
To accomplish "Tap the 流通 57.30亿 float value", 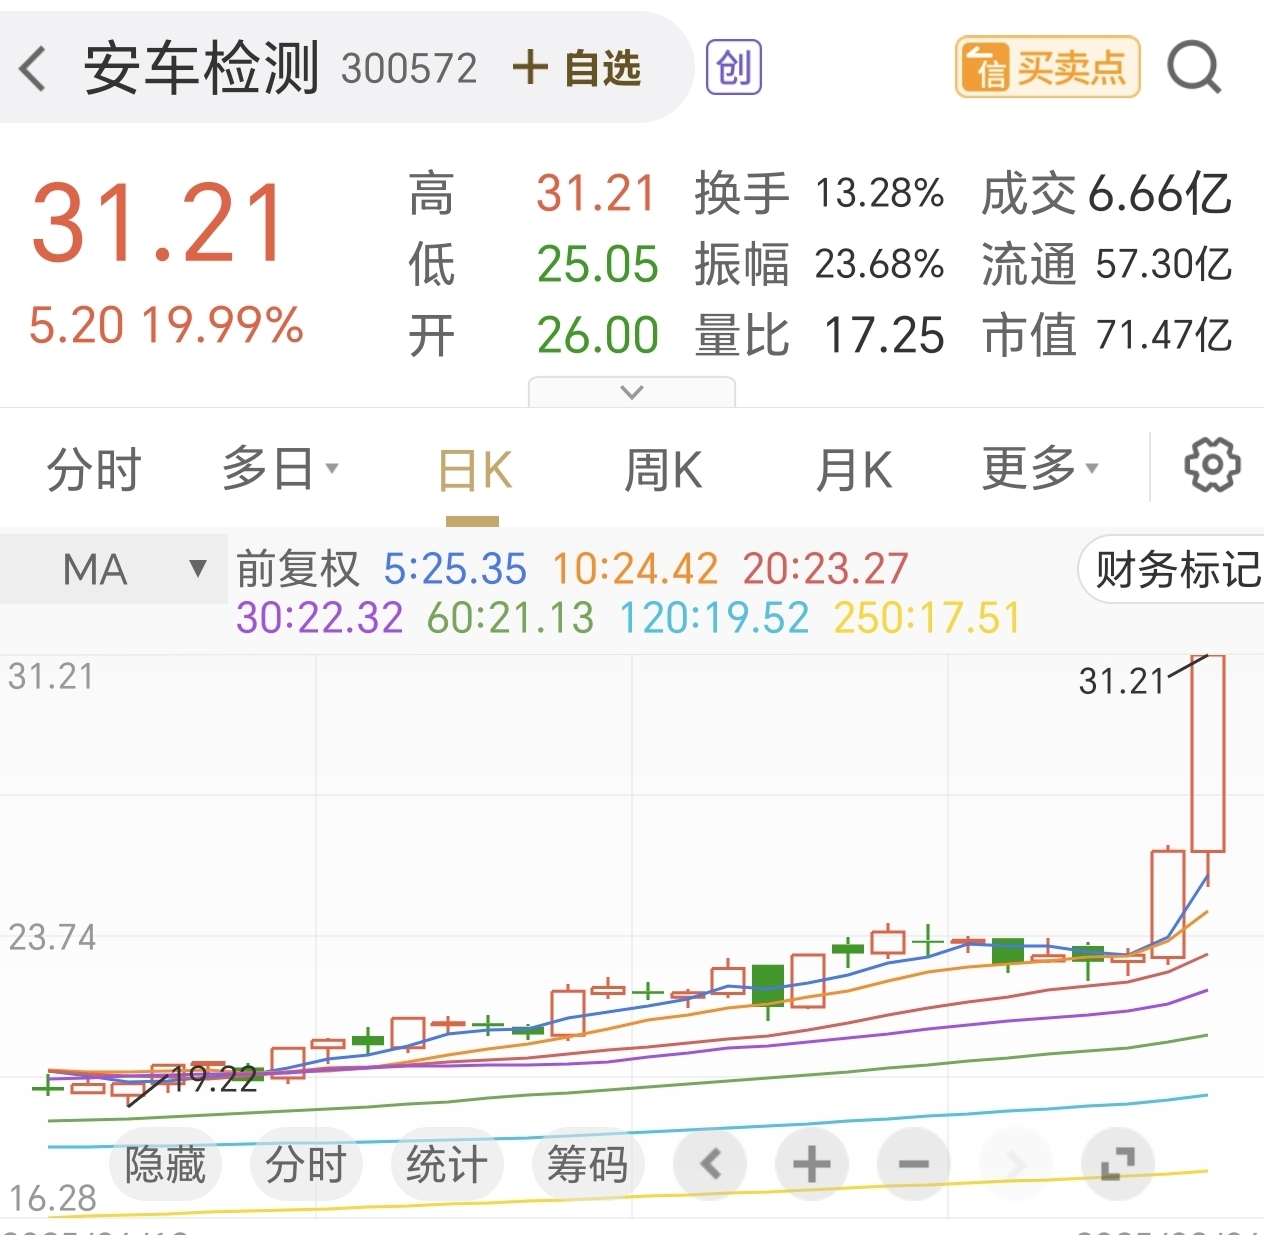I will tap(1163, 264).
